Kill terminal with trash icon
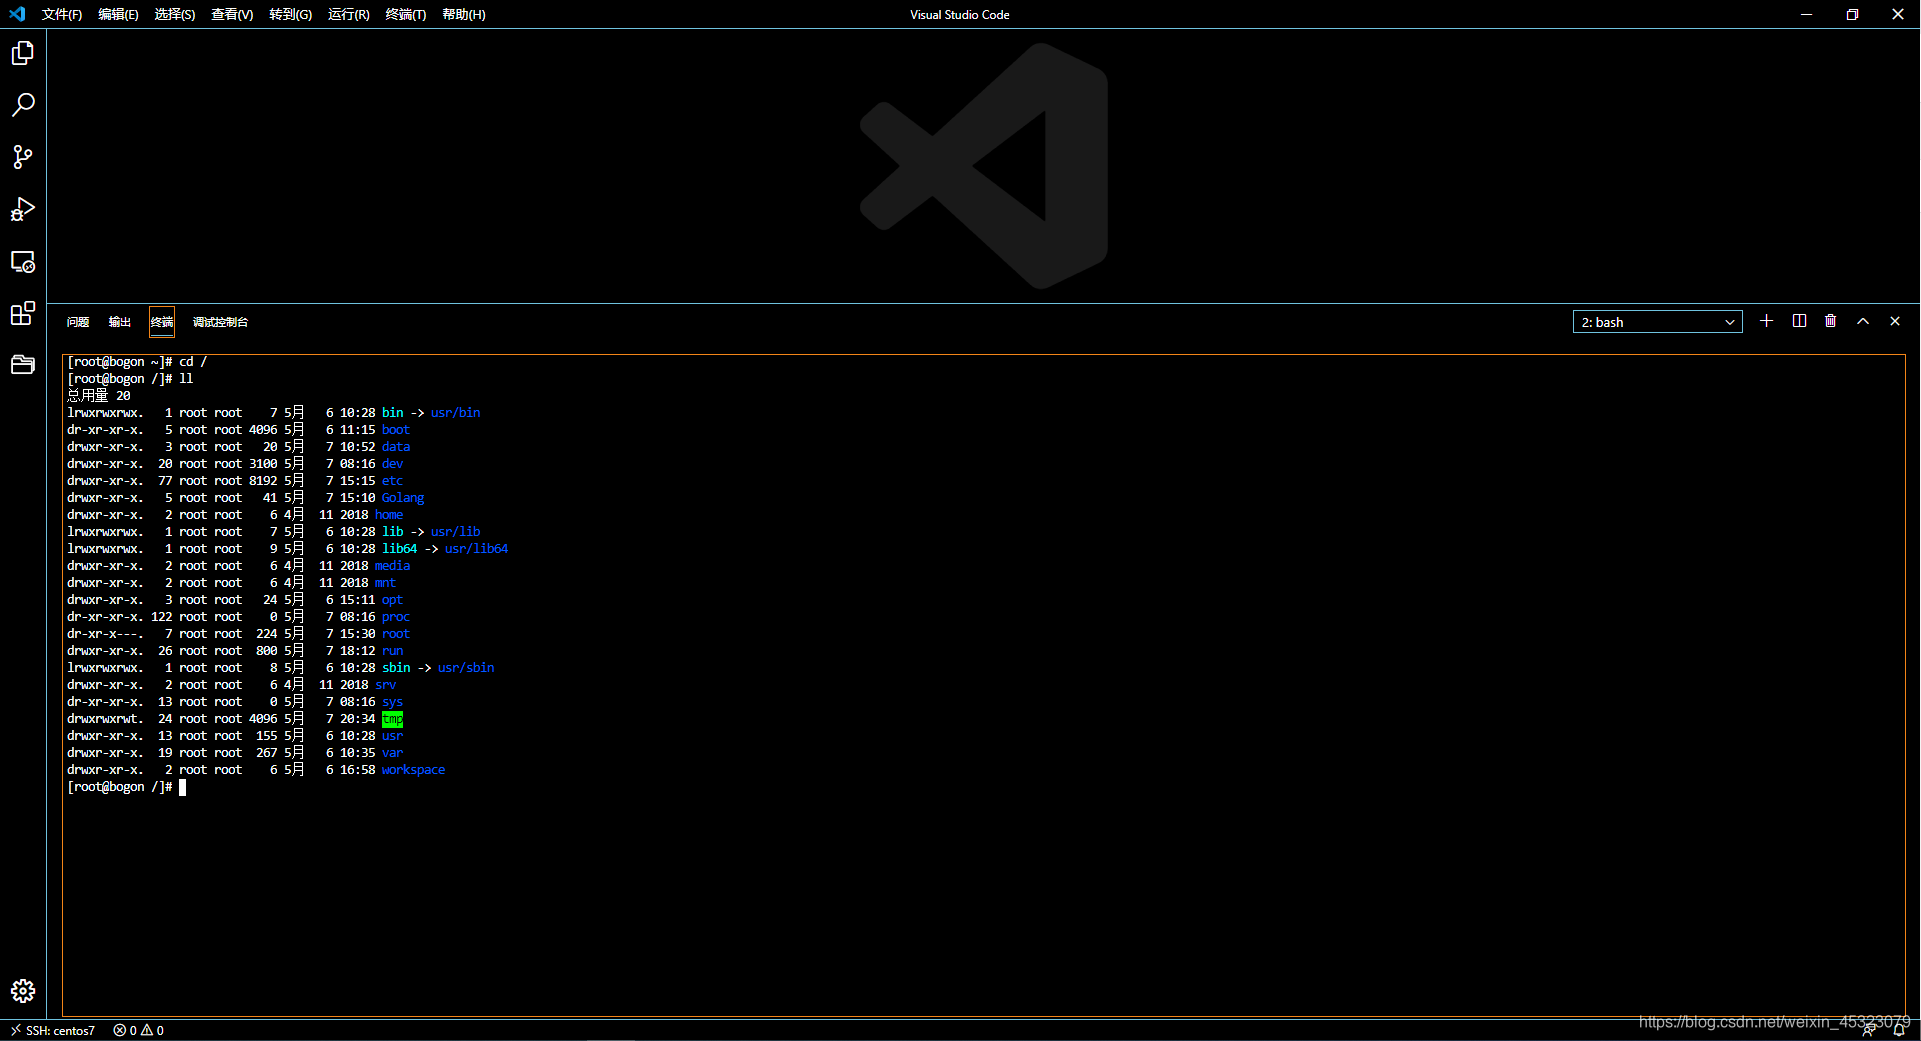 coord(1831,321)
